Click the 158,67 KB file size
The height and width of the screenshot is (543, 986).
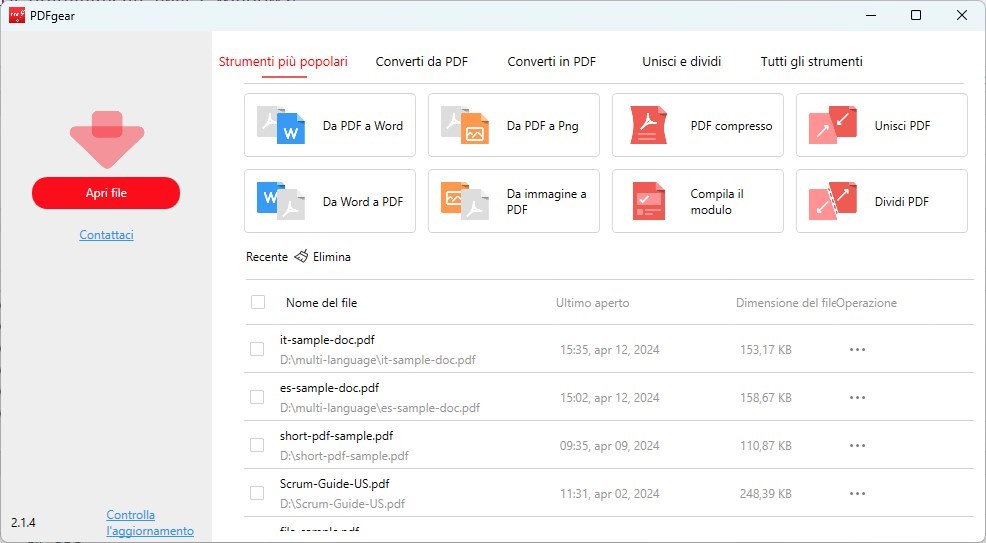(x=765, y=398)
